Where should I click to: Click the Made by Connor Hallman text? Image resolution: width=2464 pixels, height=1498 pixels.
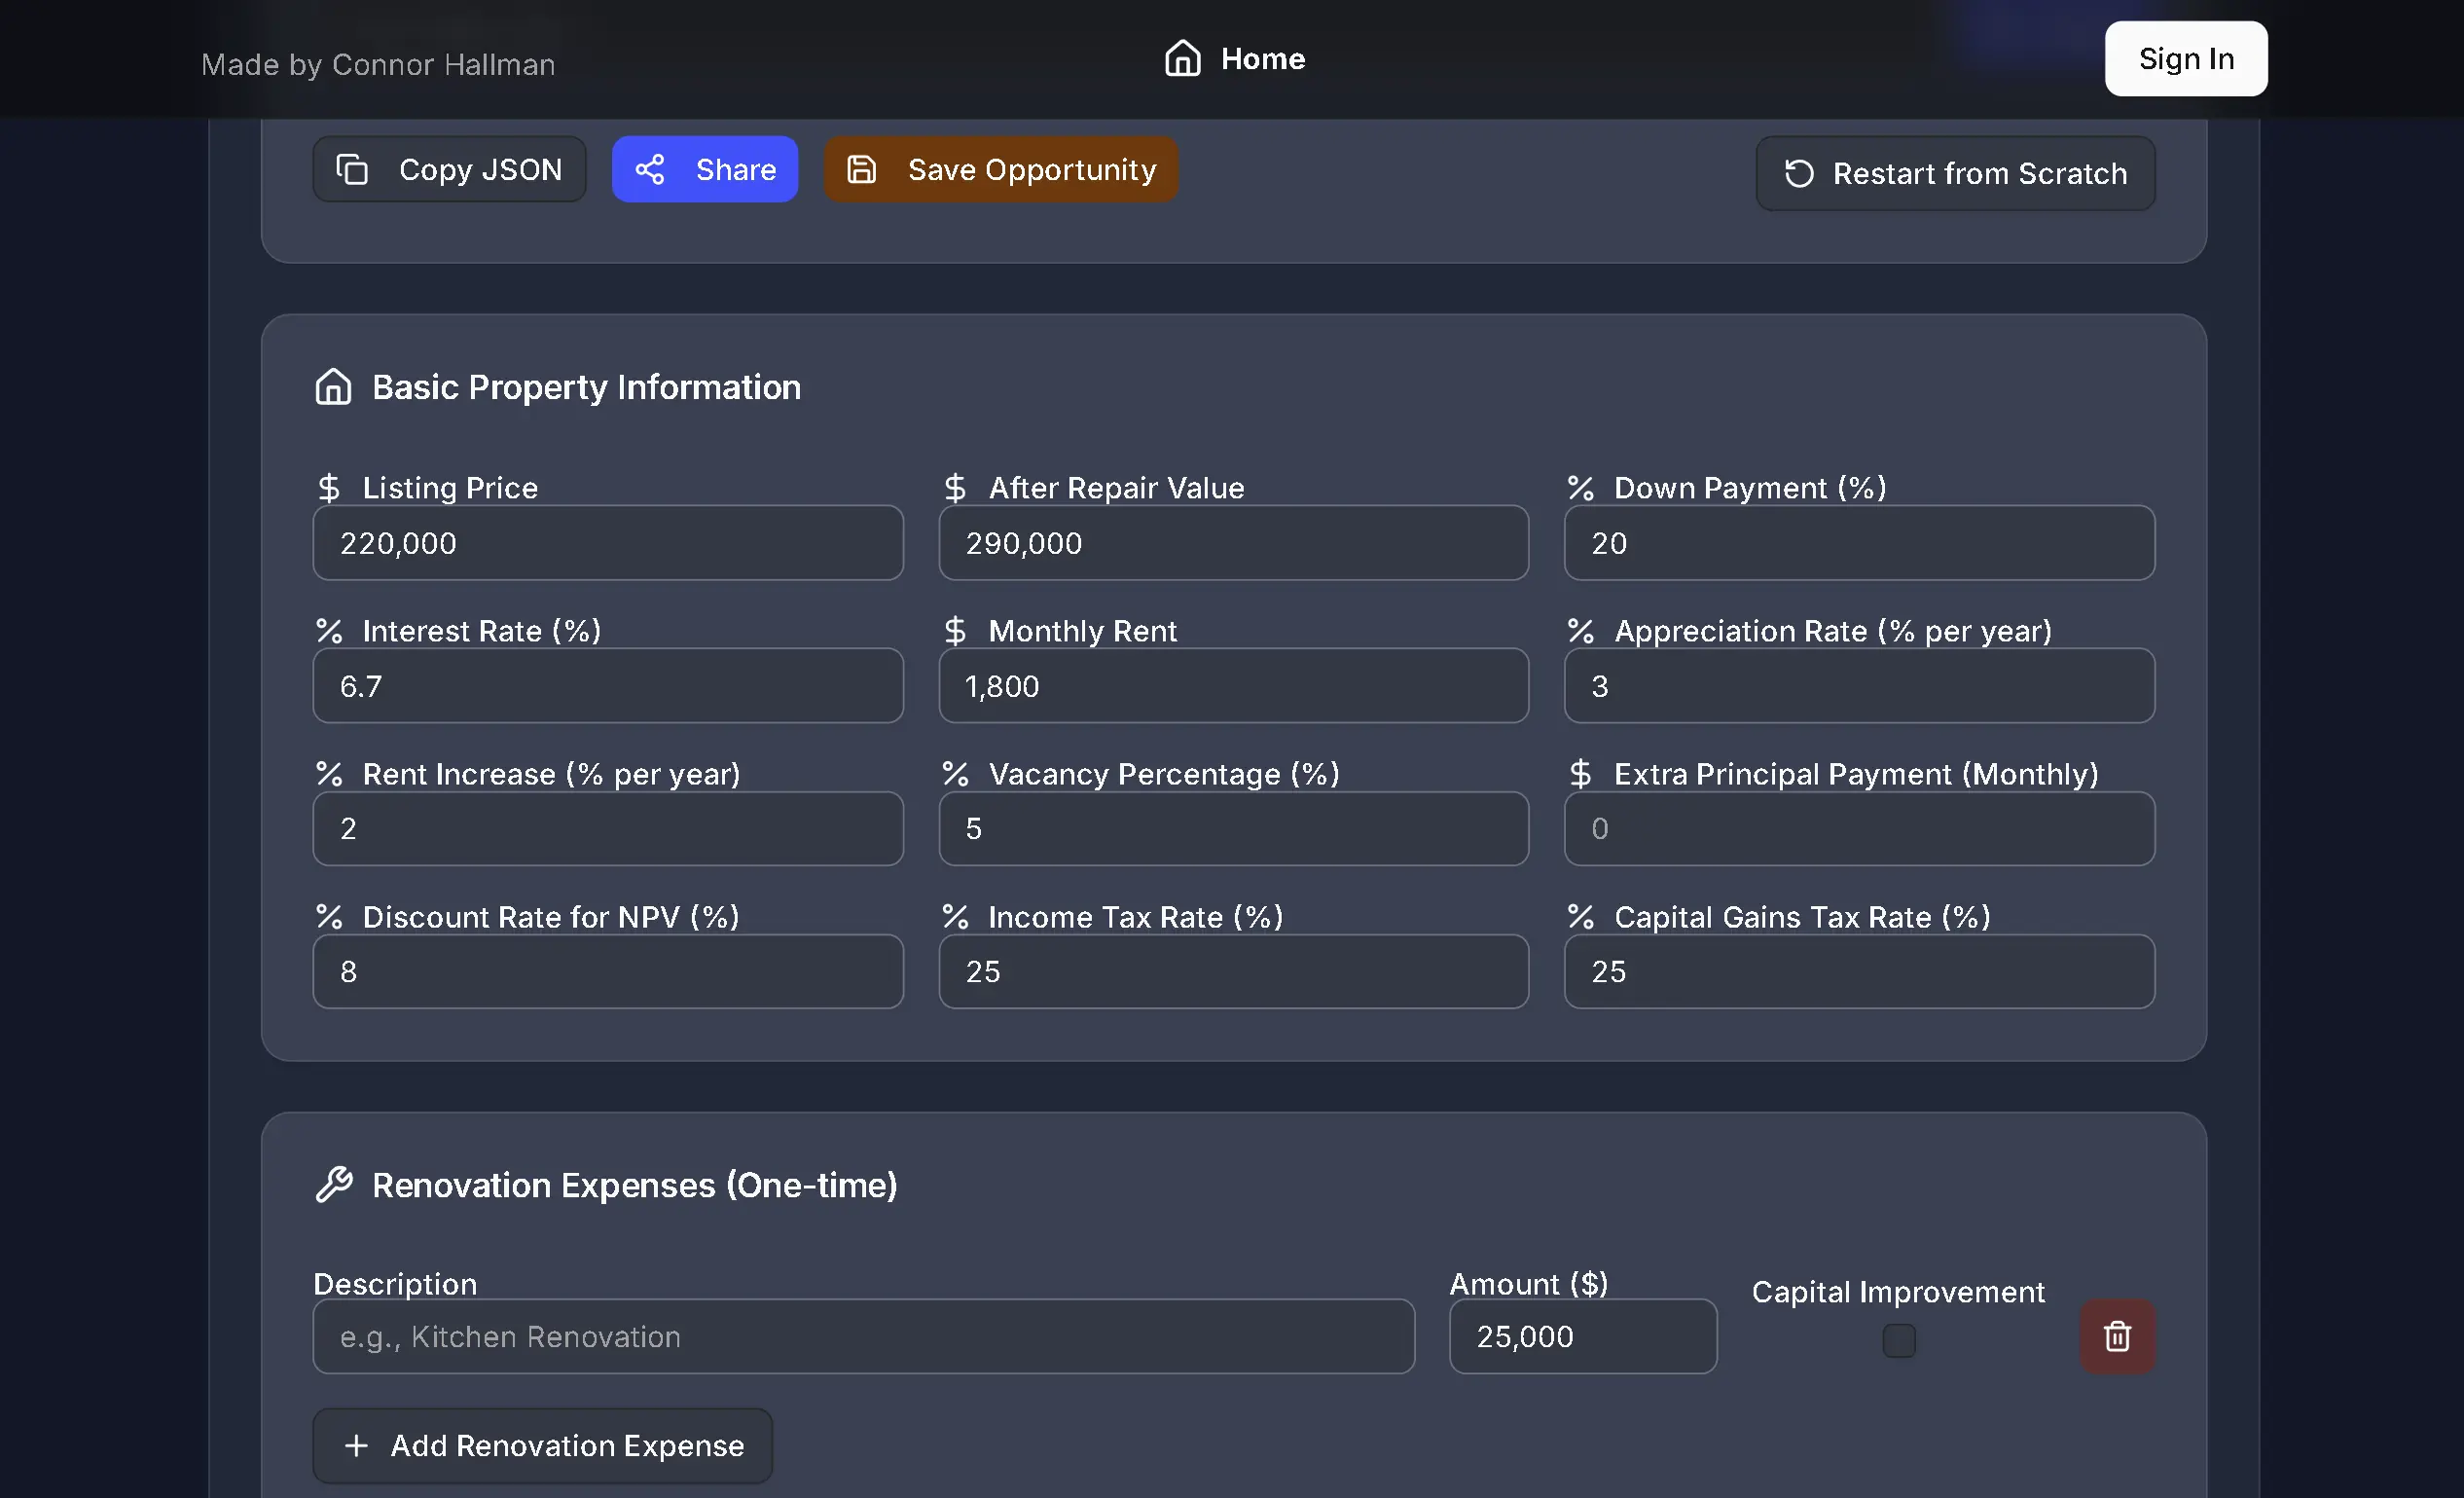[378, 64]
